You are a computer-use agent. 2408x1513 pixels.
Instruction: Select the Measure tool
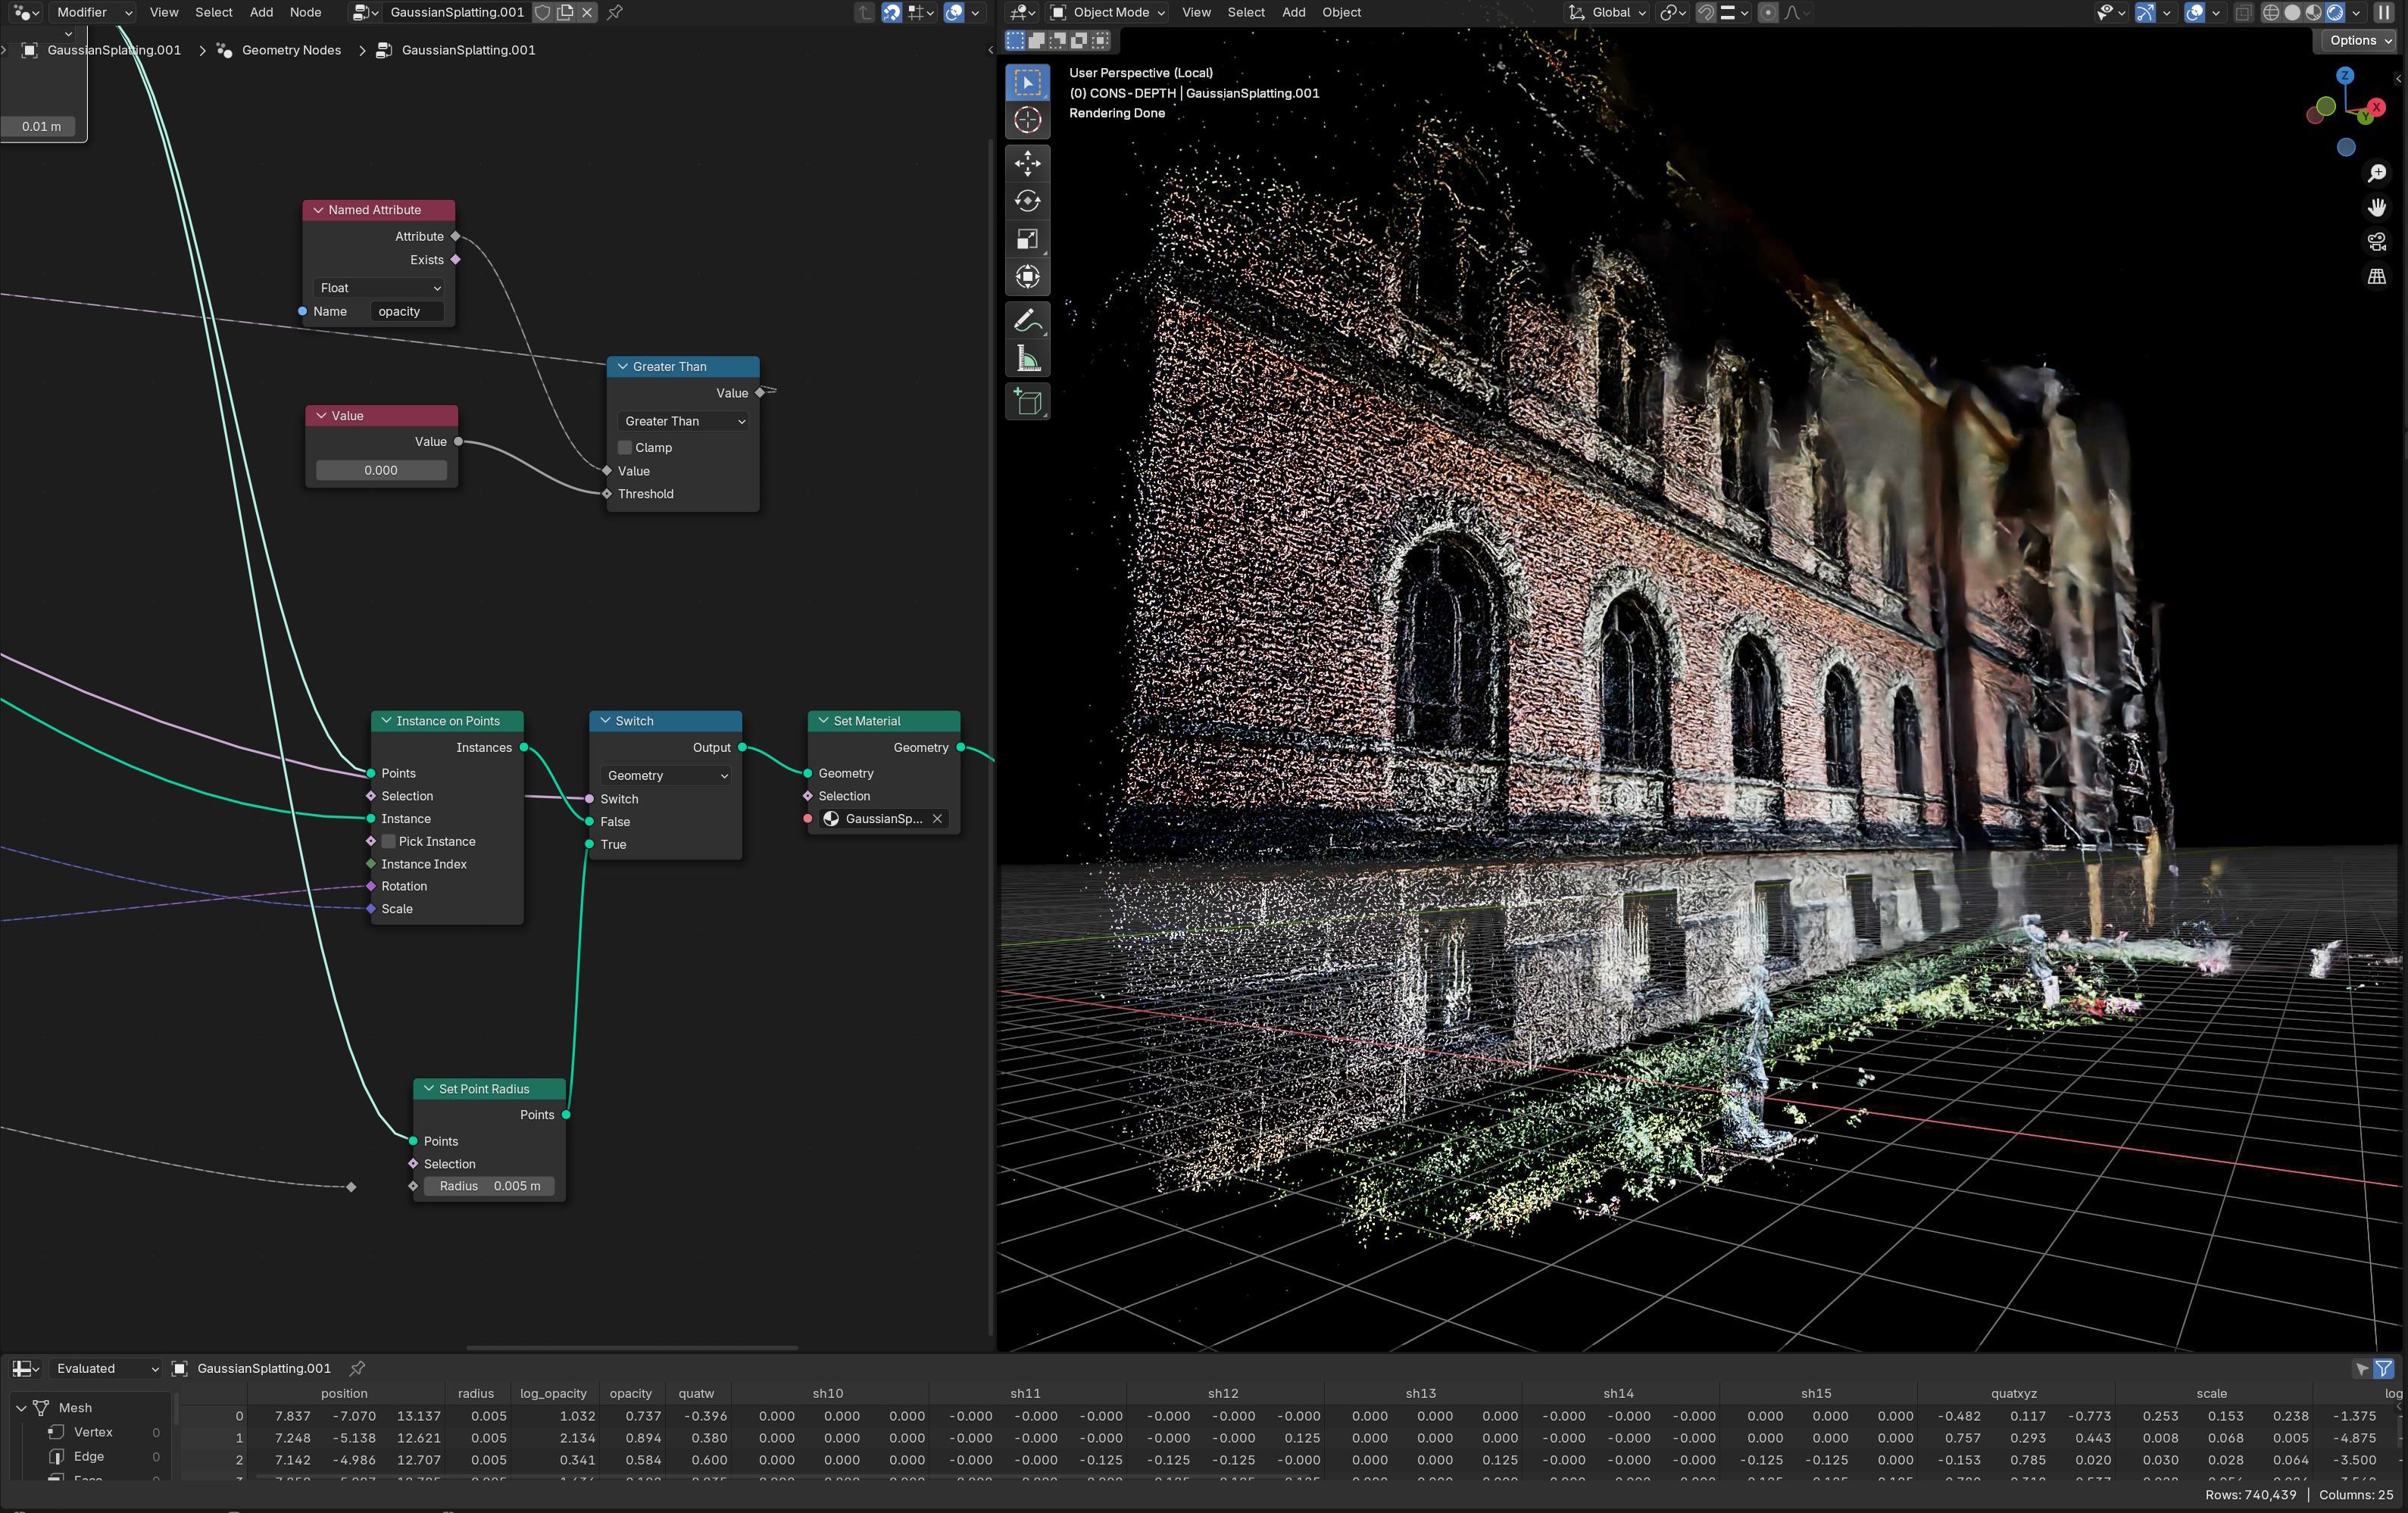[x=1027, y=359]
